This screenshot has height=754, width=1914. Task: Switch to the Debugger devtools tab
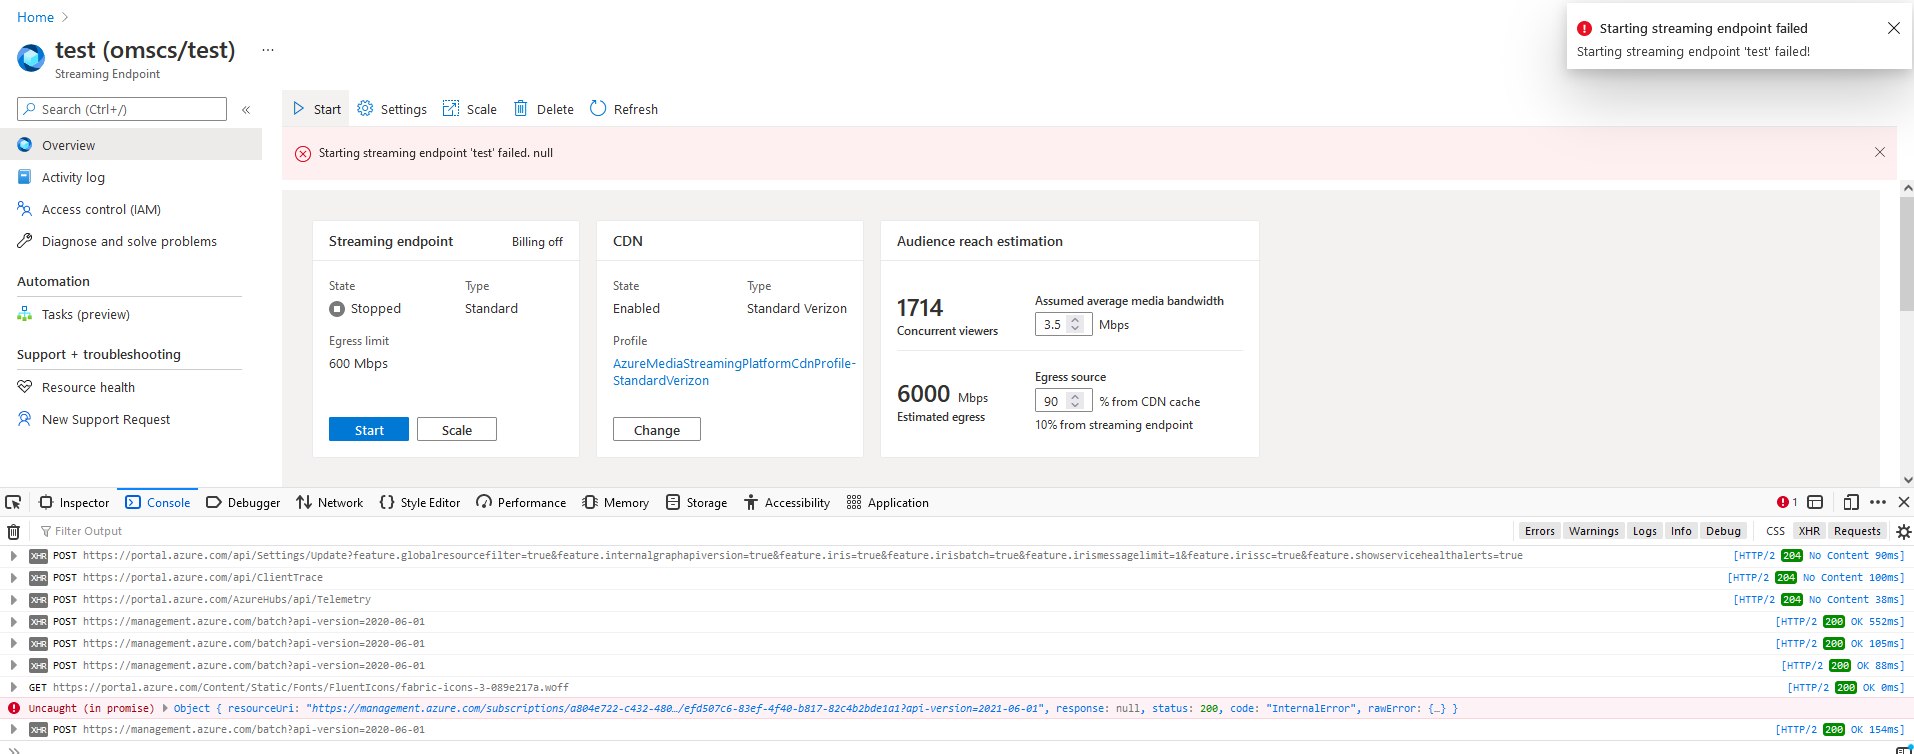point(243,502)
